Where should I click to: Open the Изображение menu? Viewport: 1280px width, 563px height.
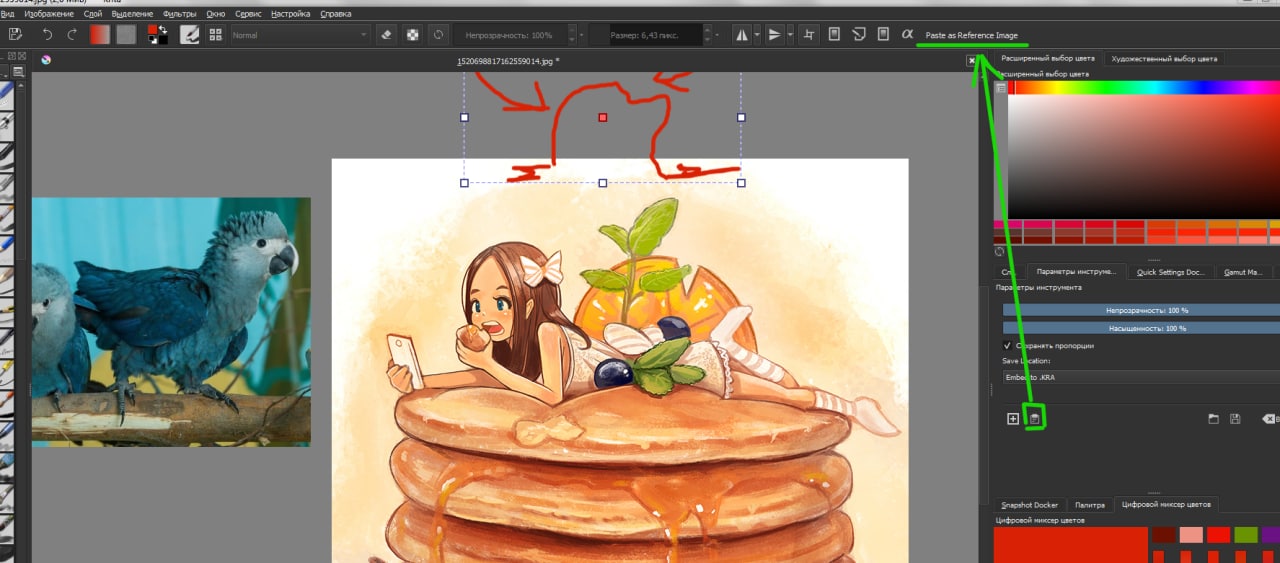47,14
